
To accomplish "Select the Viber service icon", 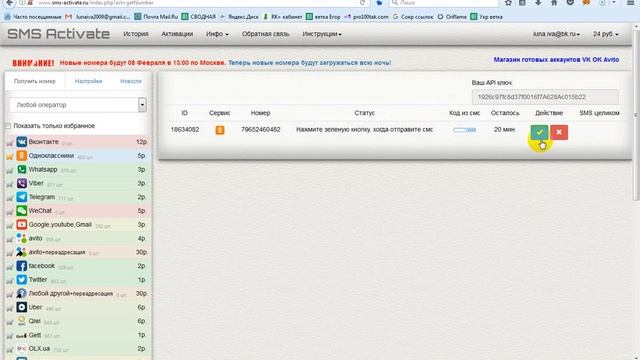I will coord(22,183).
